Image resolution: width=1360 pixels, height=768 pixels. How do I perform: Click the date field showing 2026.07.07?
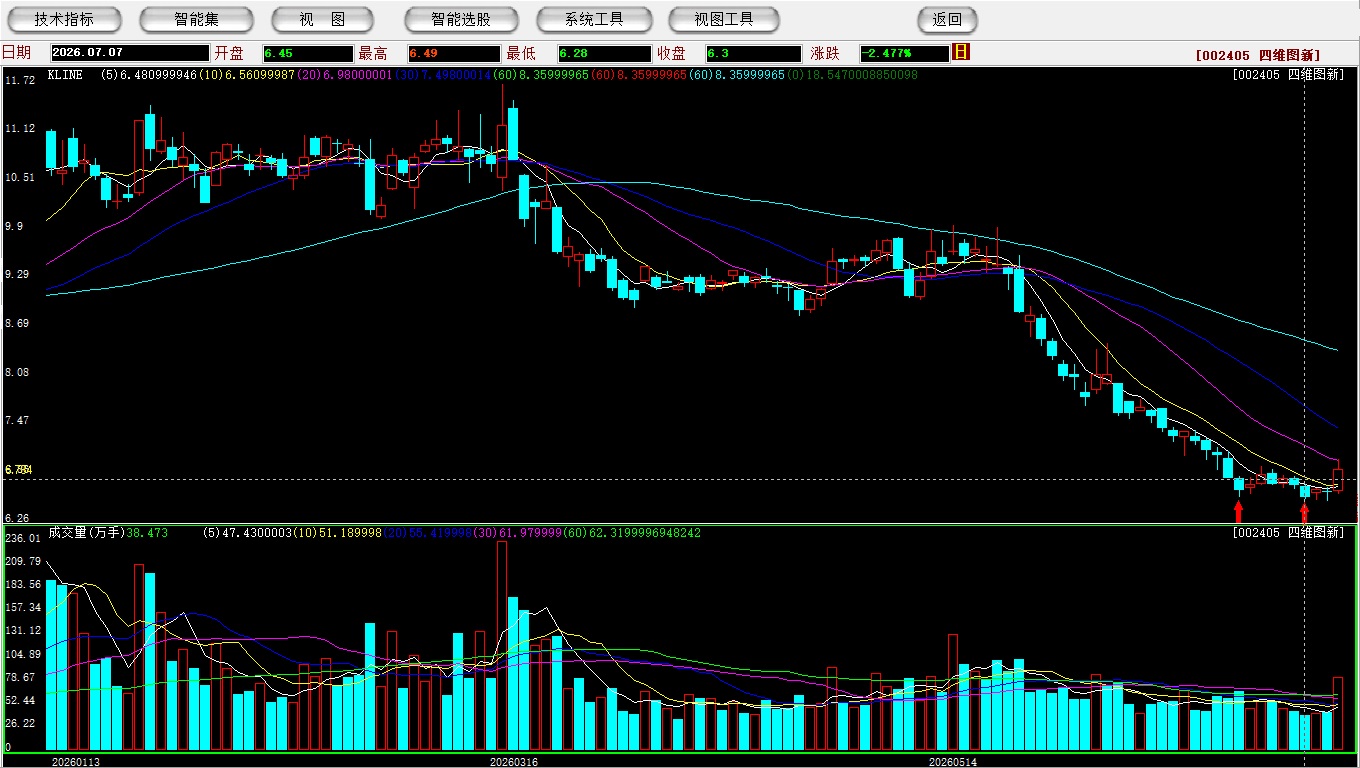129,53
